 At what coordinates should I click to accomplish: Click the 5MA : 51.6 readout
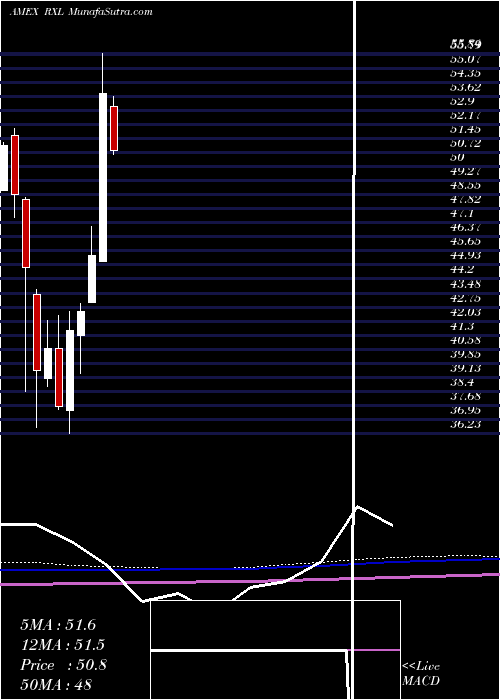coord(58,625)
